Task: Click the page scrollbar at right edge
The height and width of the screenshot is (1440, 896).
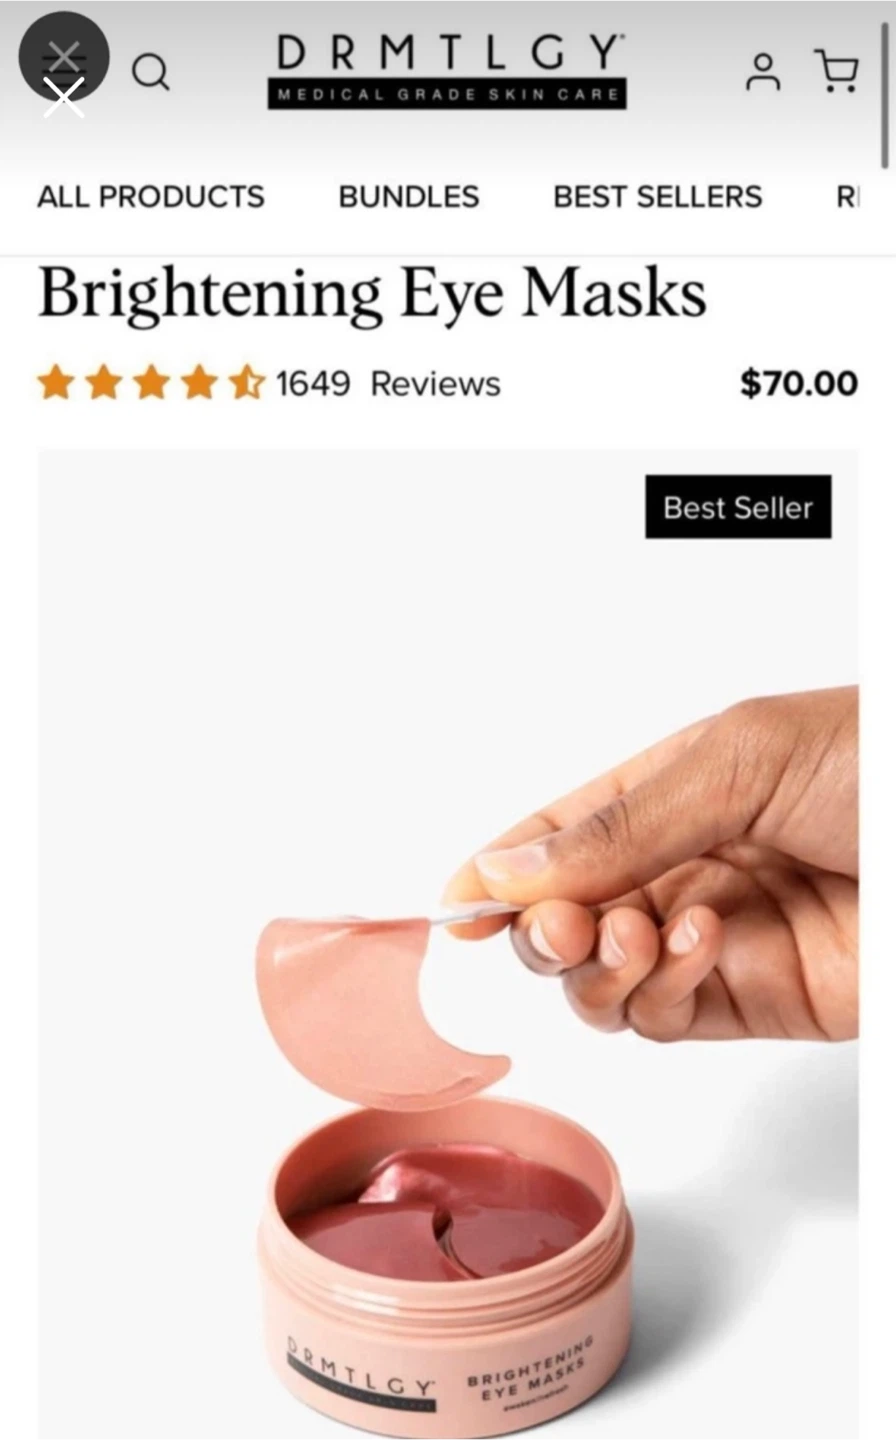Action: point(884,95)
